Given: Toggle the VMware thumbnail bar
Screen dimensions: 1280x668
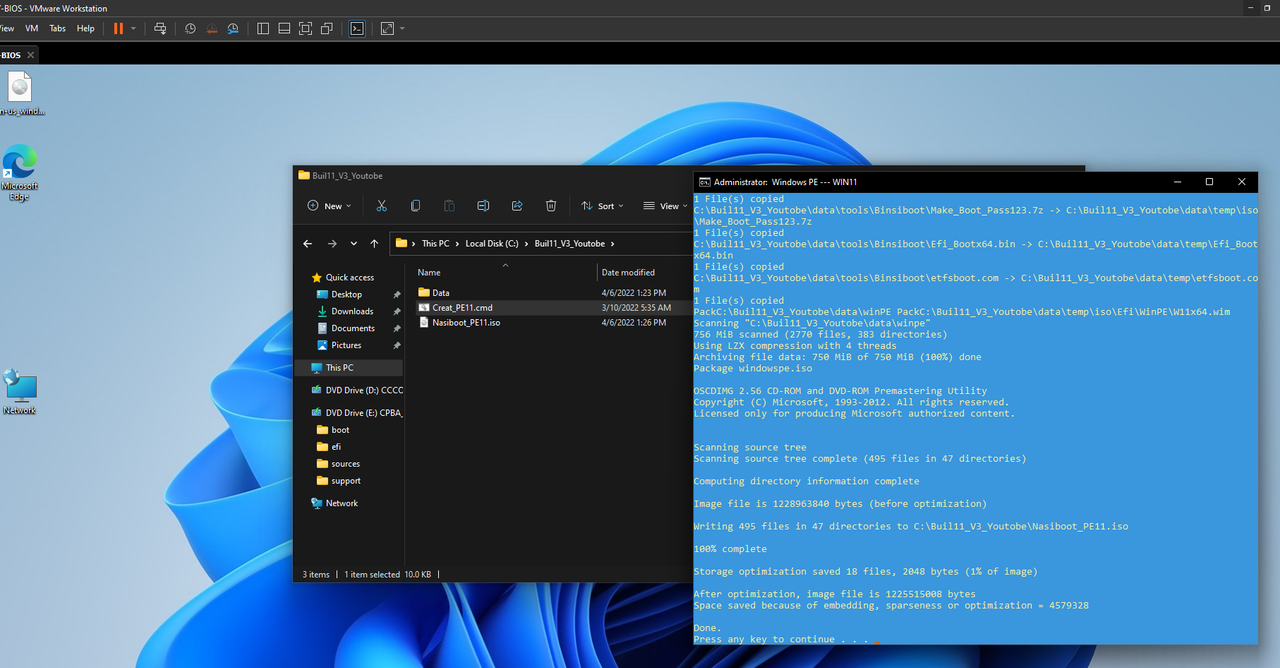Looking at the screenshot, I should coord(284,28).
